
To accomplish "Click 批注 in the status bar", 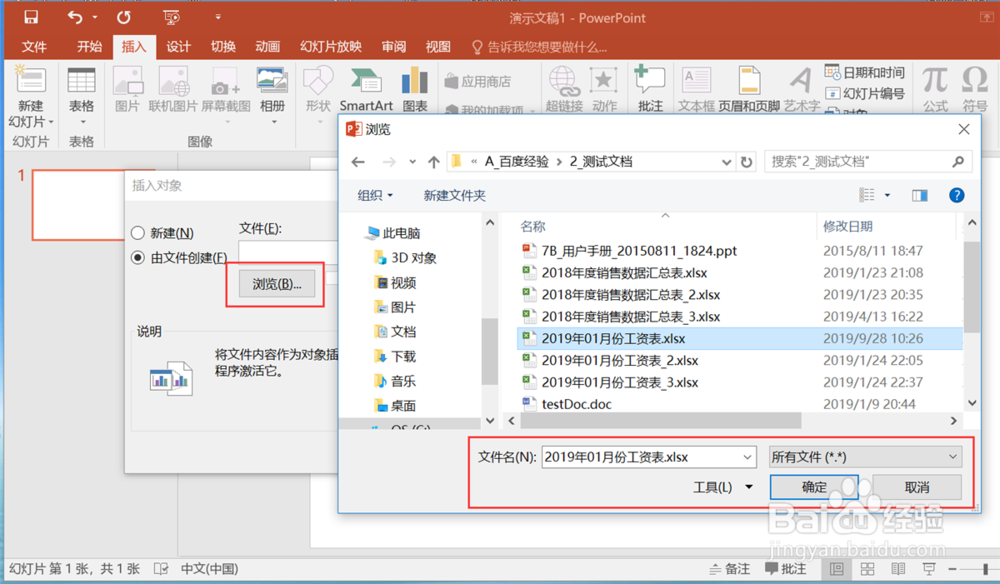I will coord(786,569).
